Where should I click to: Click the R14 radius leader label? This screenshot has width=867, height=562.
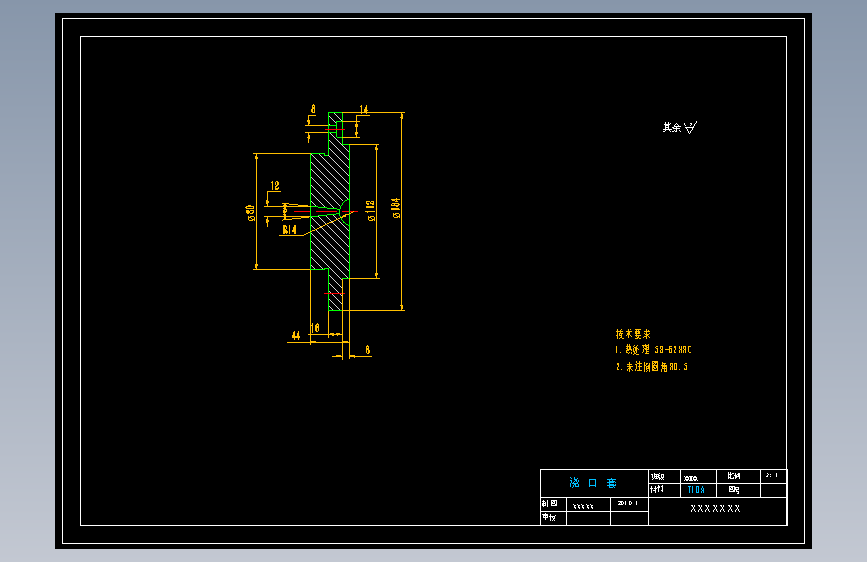(x=289, y=230)
